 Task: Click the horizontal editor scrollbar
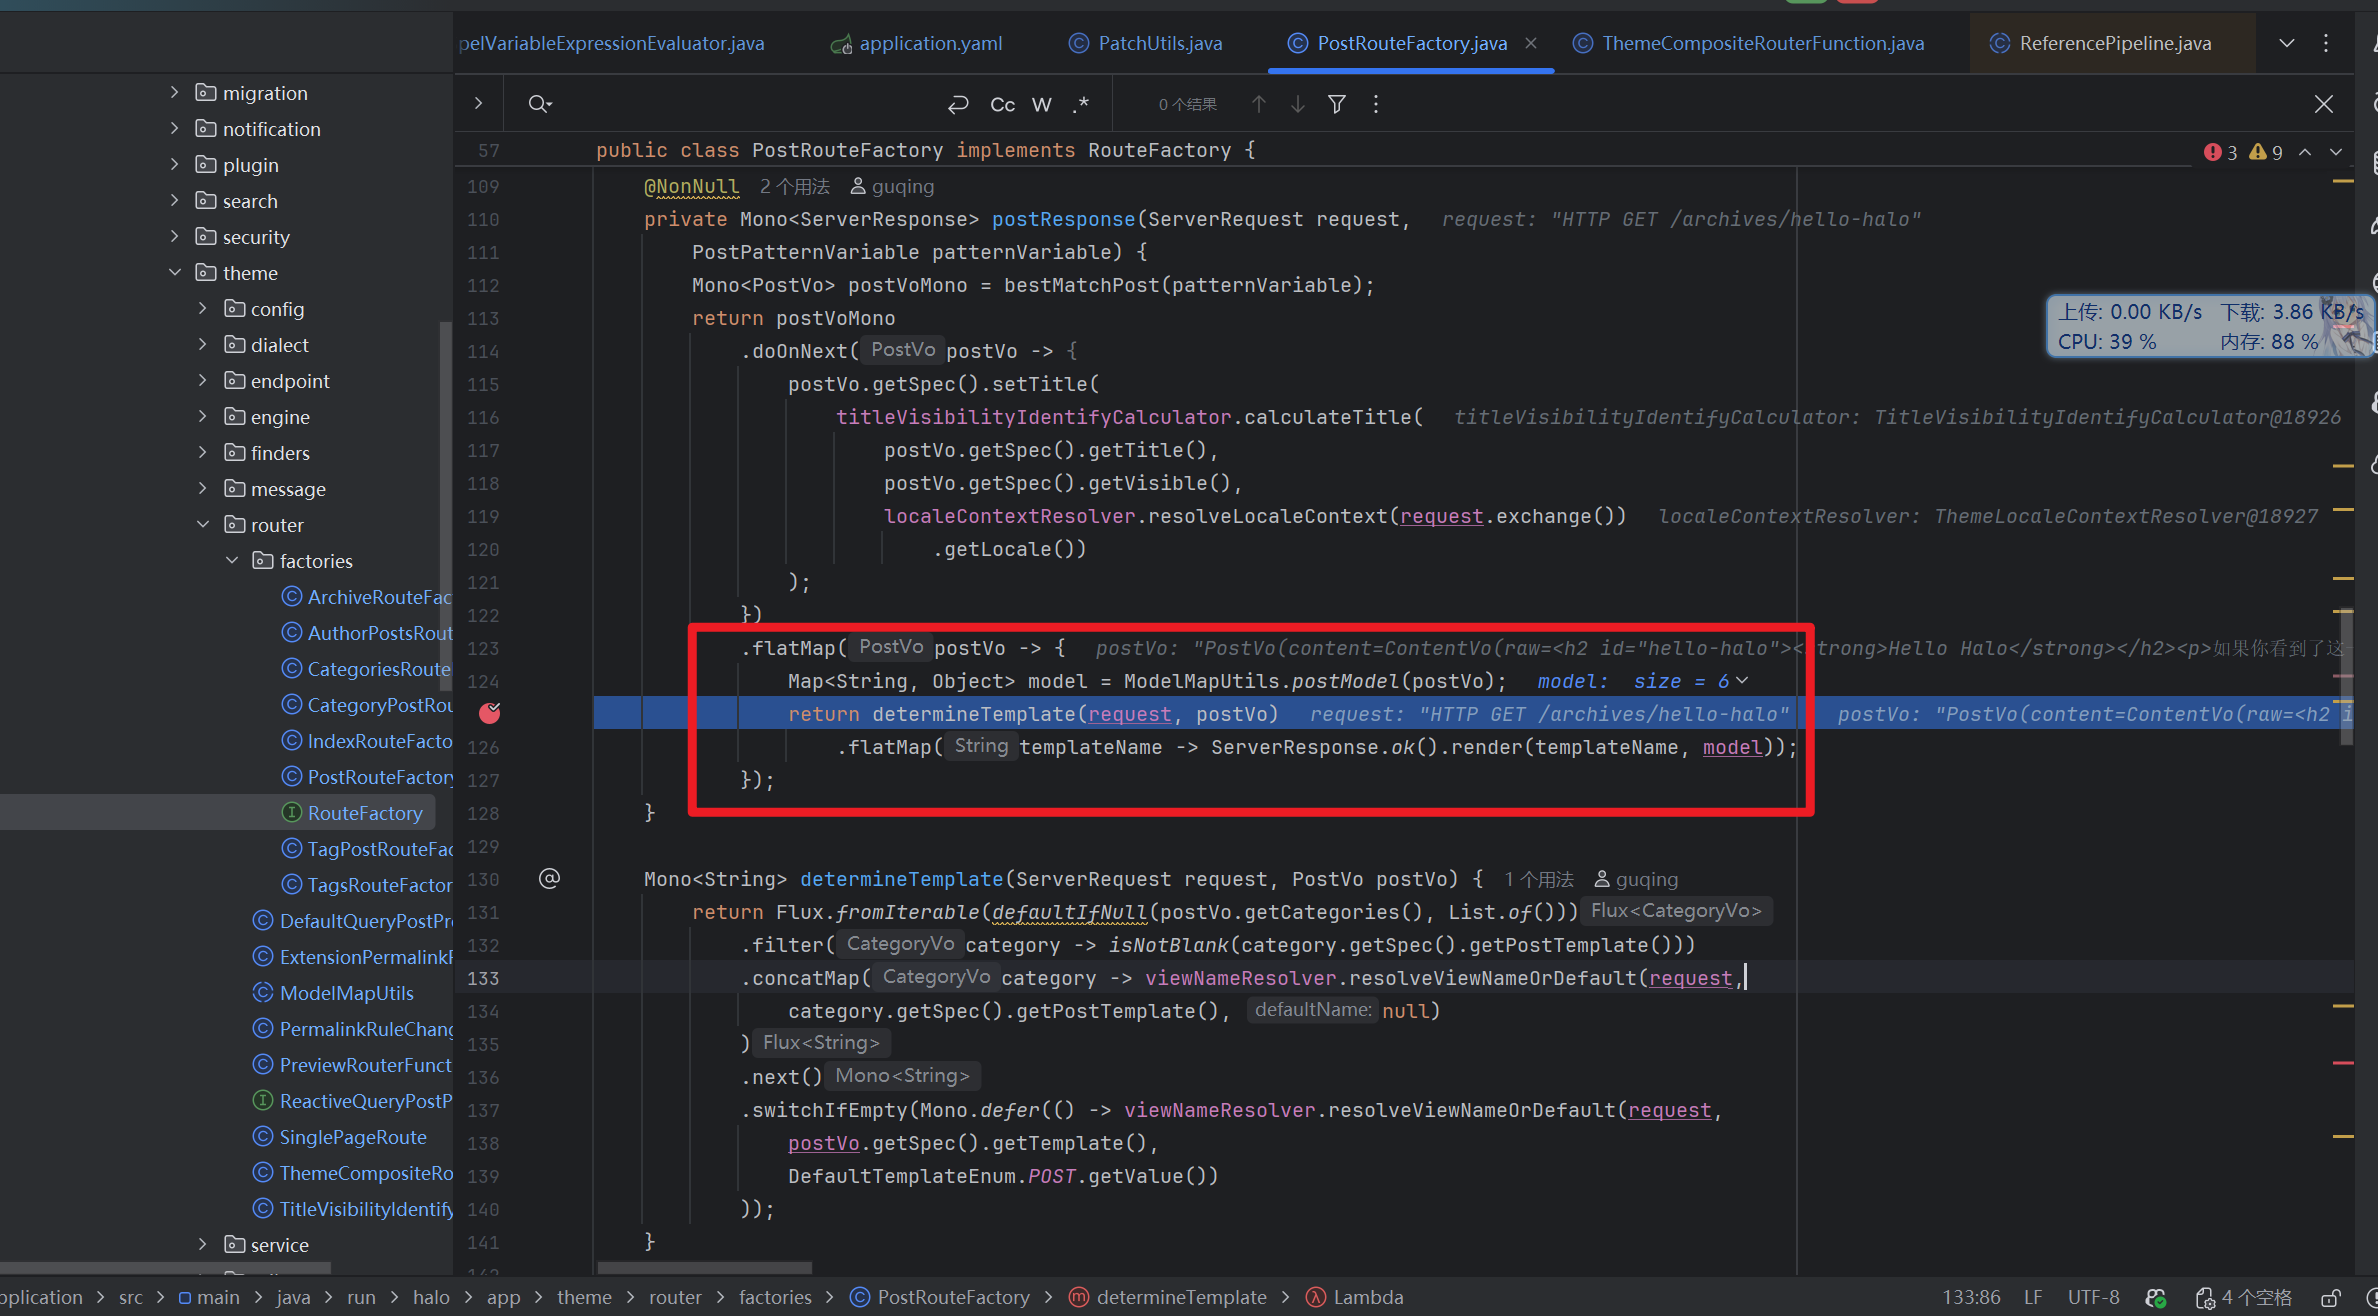point(704,1268)
